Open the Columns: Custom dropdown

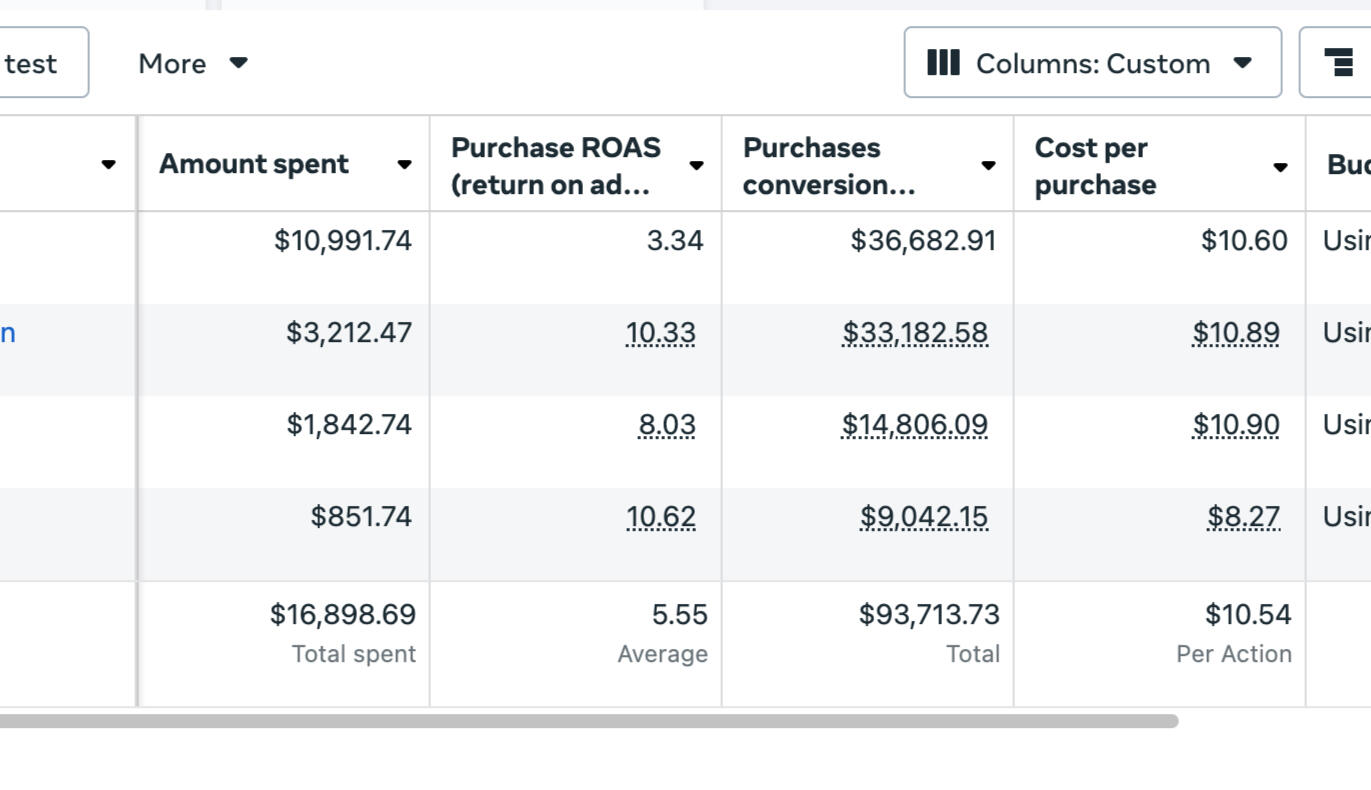1092,63
